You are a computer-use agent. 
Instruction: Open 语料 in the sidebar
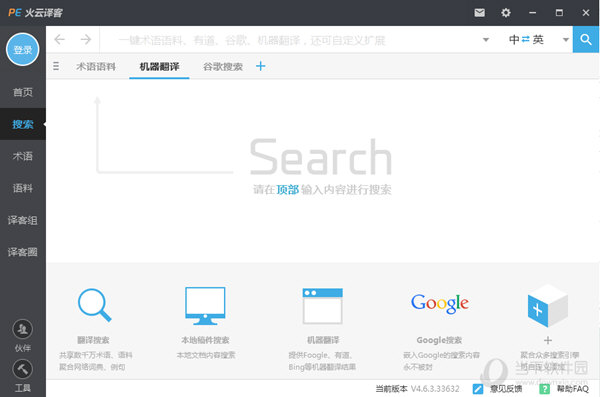tap(23, 188)
